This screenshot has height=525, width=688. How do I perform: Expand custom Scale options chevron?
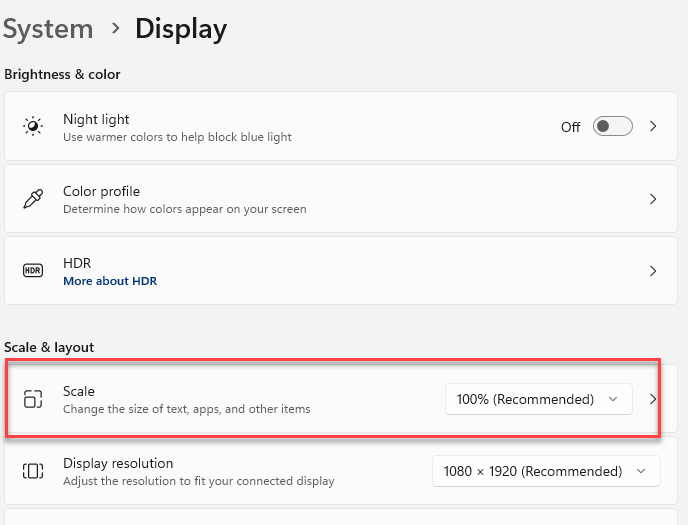tap(653, 399)
